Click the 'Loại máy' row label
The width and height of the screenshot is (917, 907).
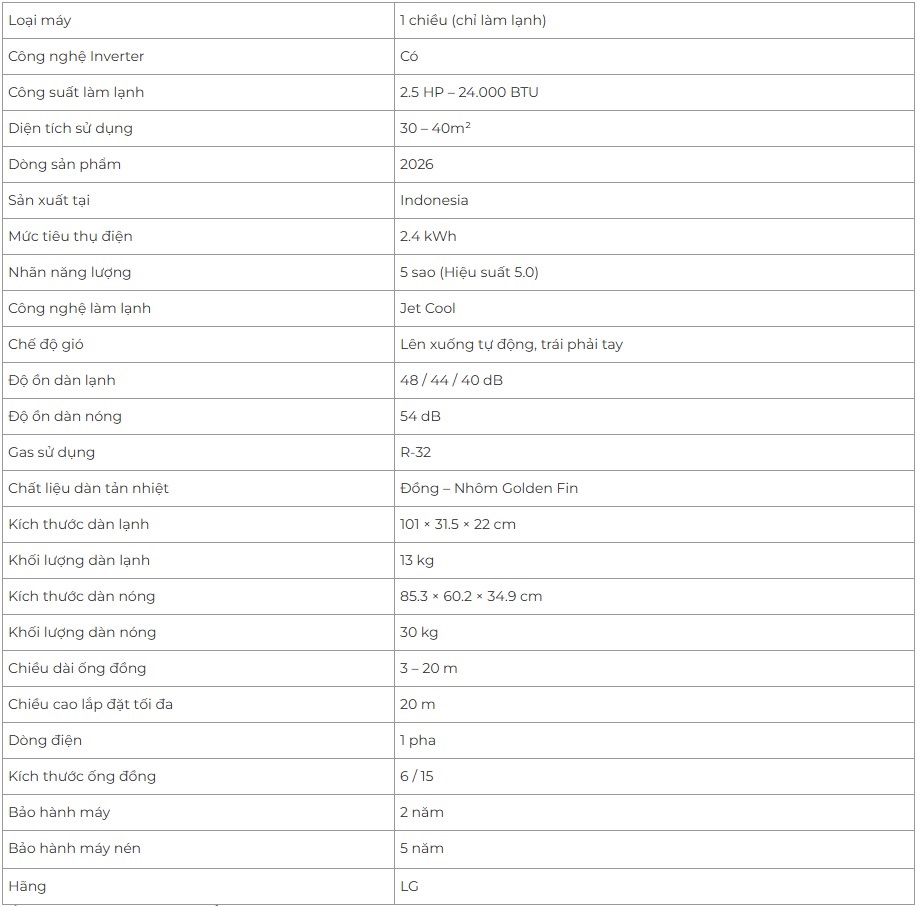click(x=40, y=20)
